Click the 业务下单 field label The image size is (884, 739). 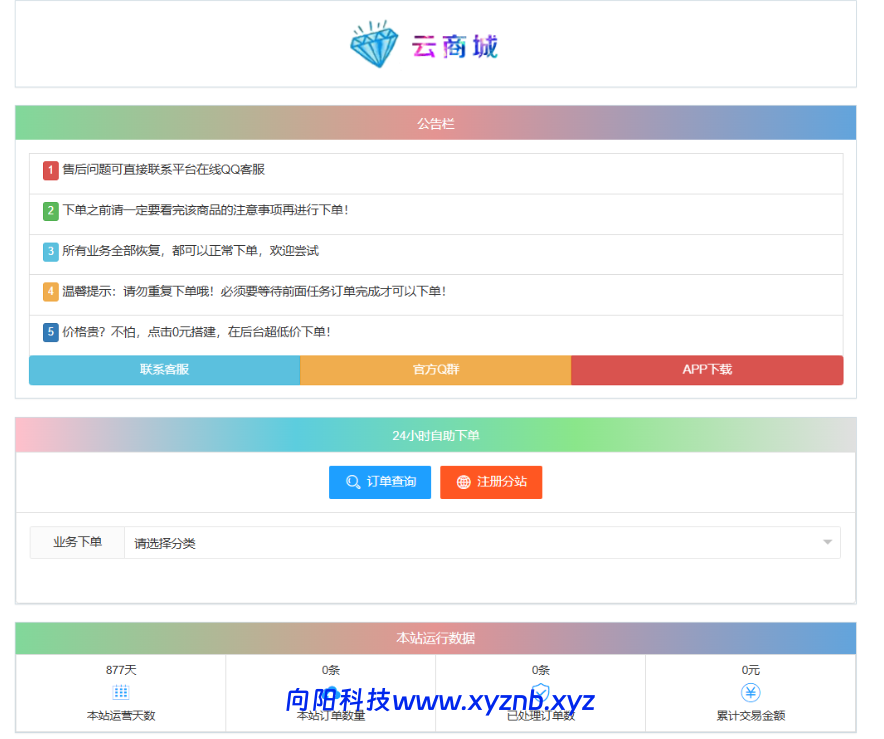77,542
